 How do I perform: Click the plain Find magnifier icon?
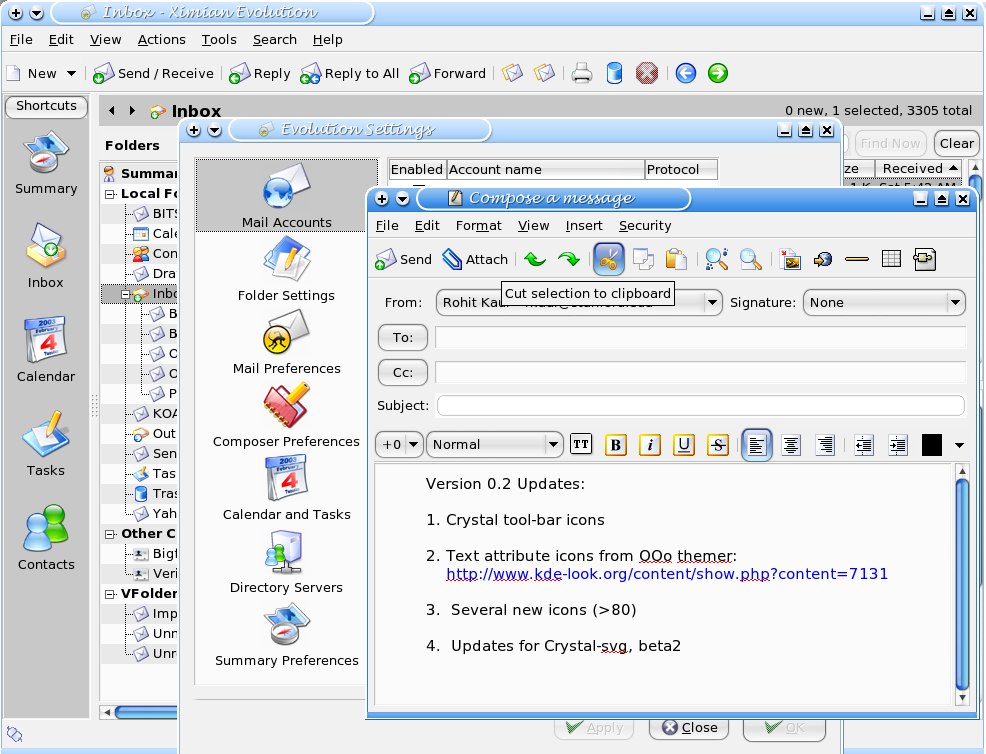coord(750,259)
